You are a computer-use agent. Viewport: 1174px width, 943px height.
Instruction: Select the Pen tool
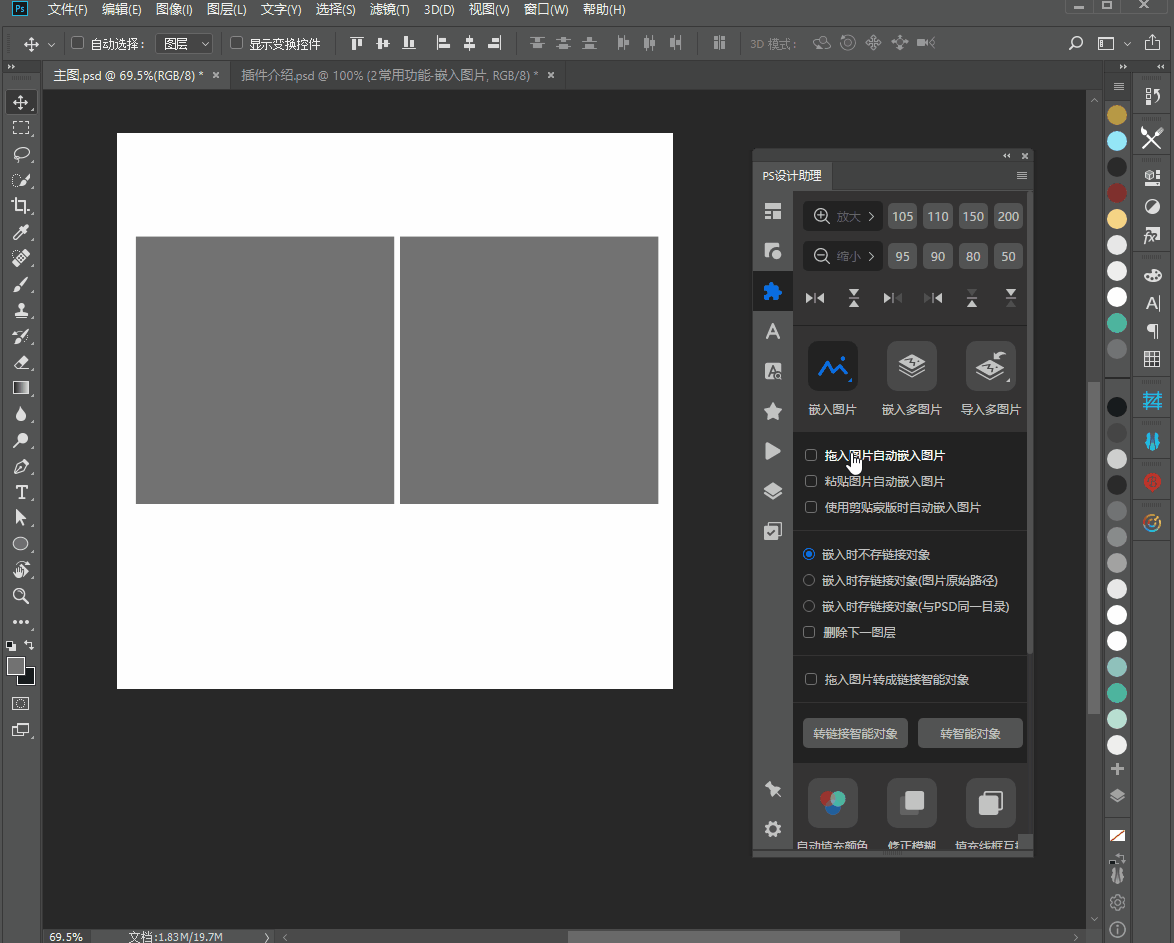click(x=21, y=467)
